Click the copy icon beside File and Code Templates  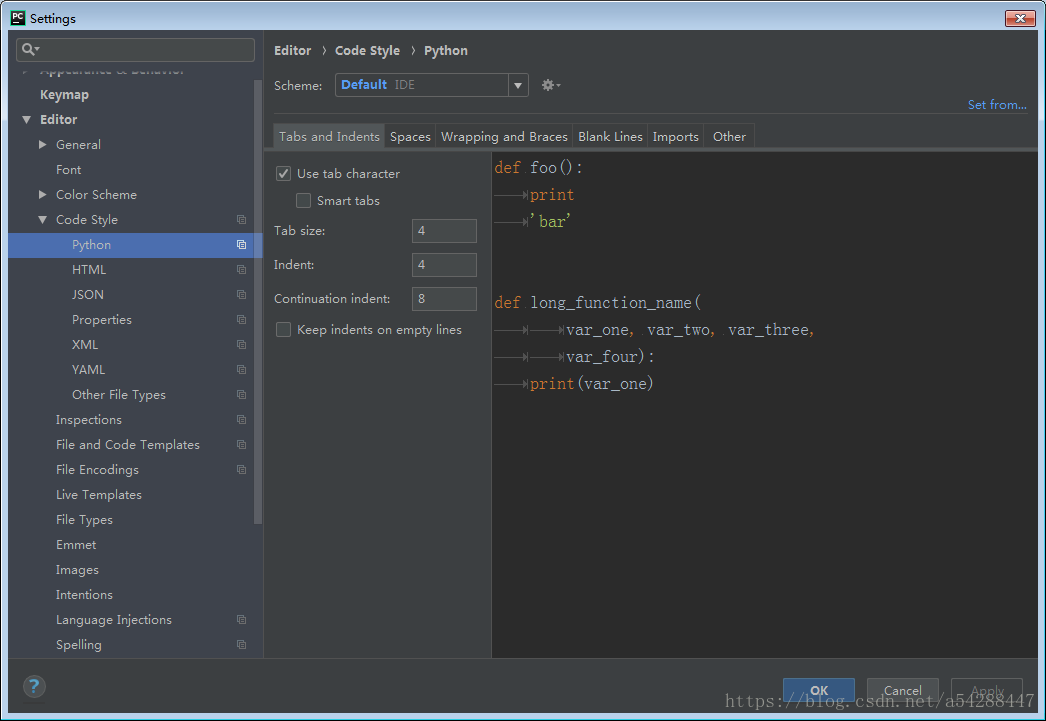(x=241, y=445)
